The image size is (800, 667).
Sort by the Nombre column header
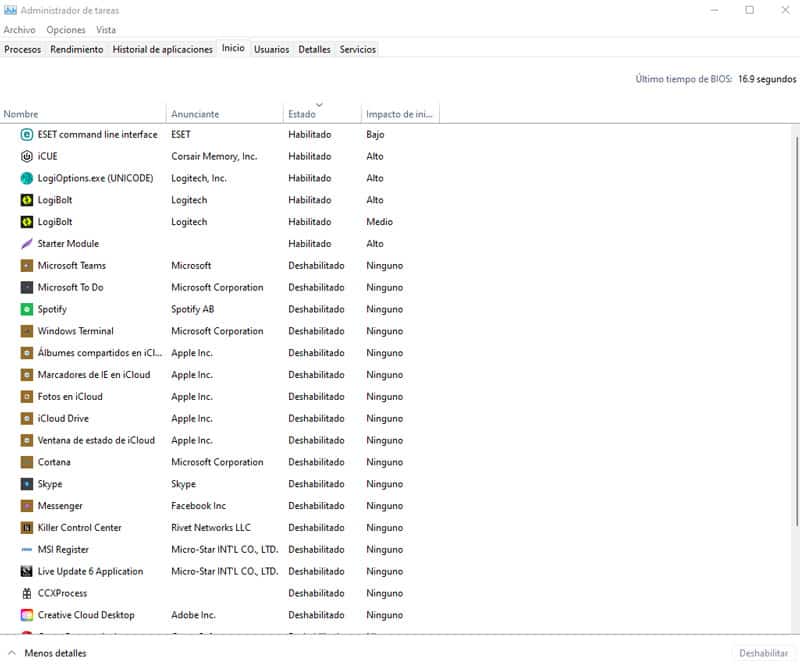pyautogui.click(x=84, y=114)
